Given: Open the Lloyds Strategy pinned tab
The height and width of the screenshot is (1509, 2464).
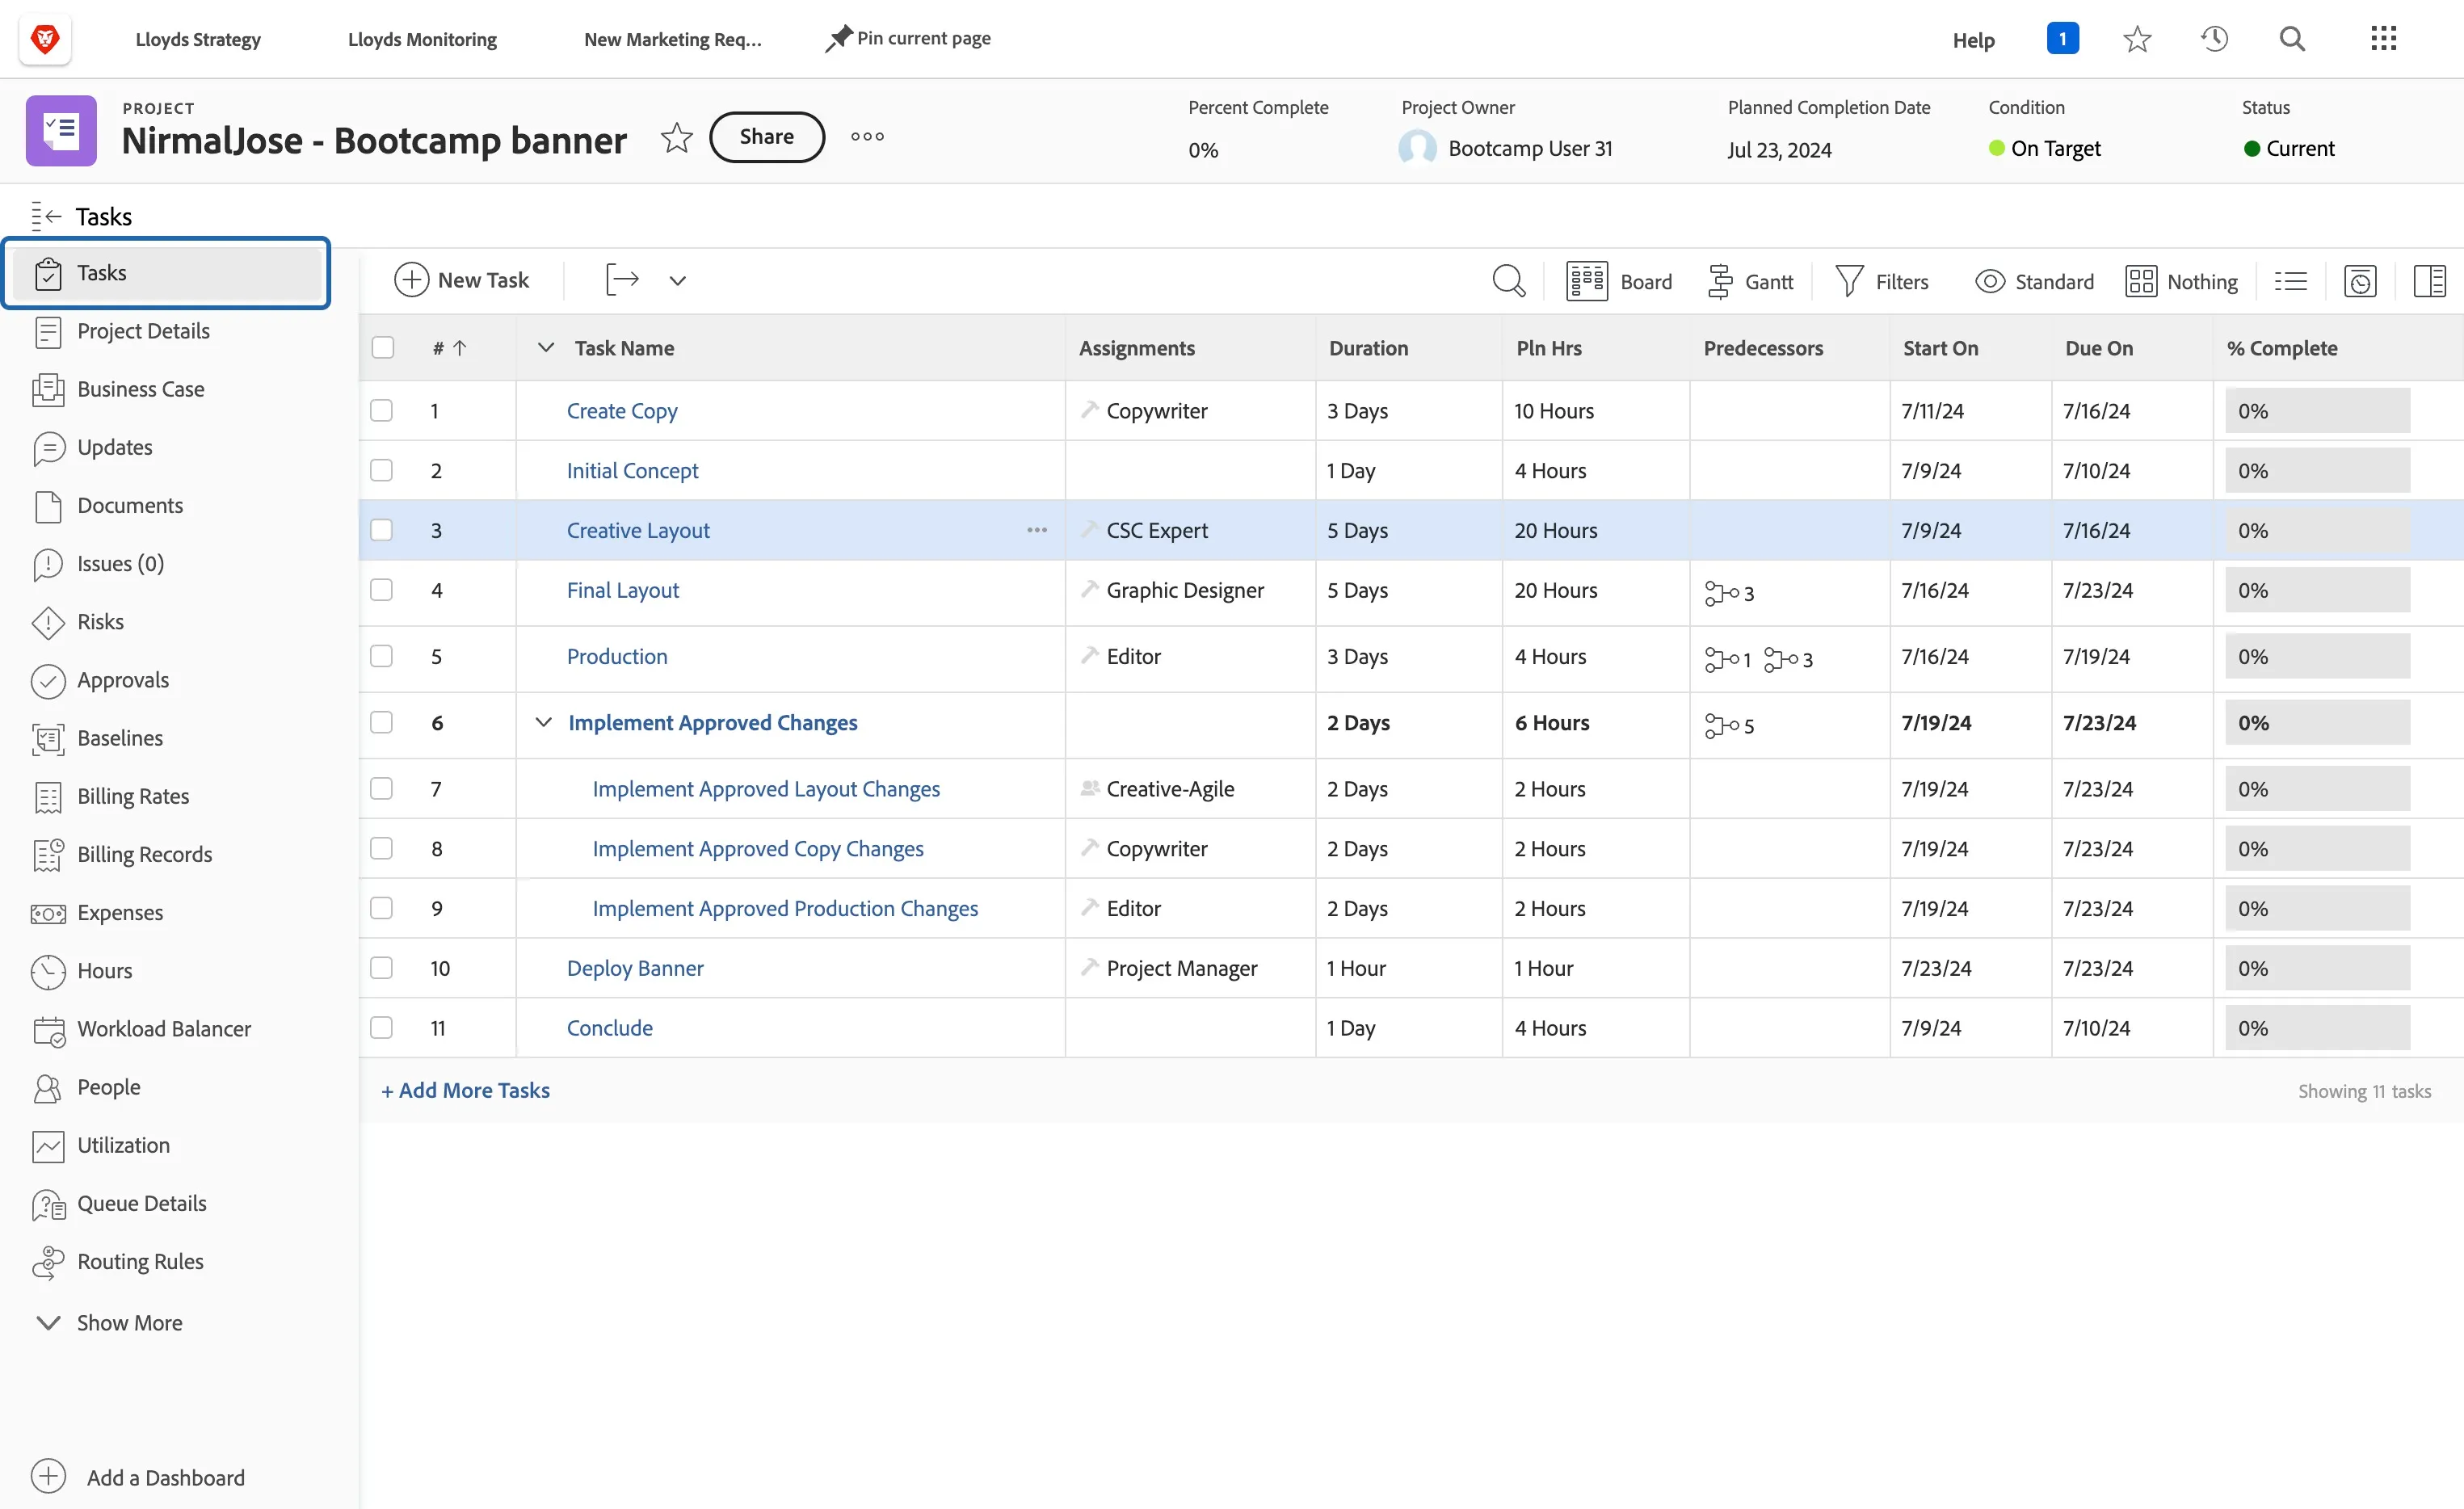Looking at the screenshot, I should [198, 39].
